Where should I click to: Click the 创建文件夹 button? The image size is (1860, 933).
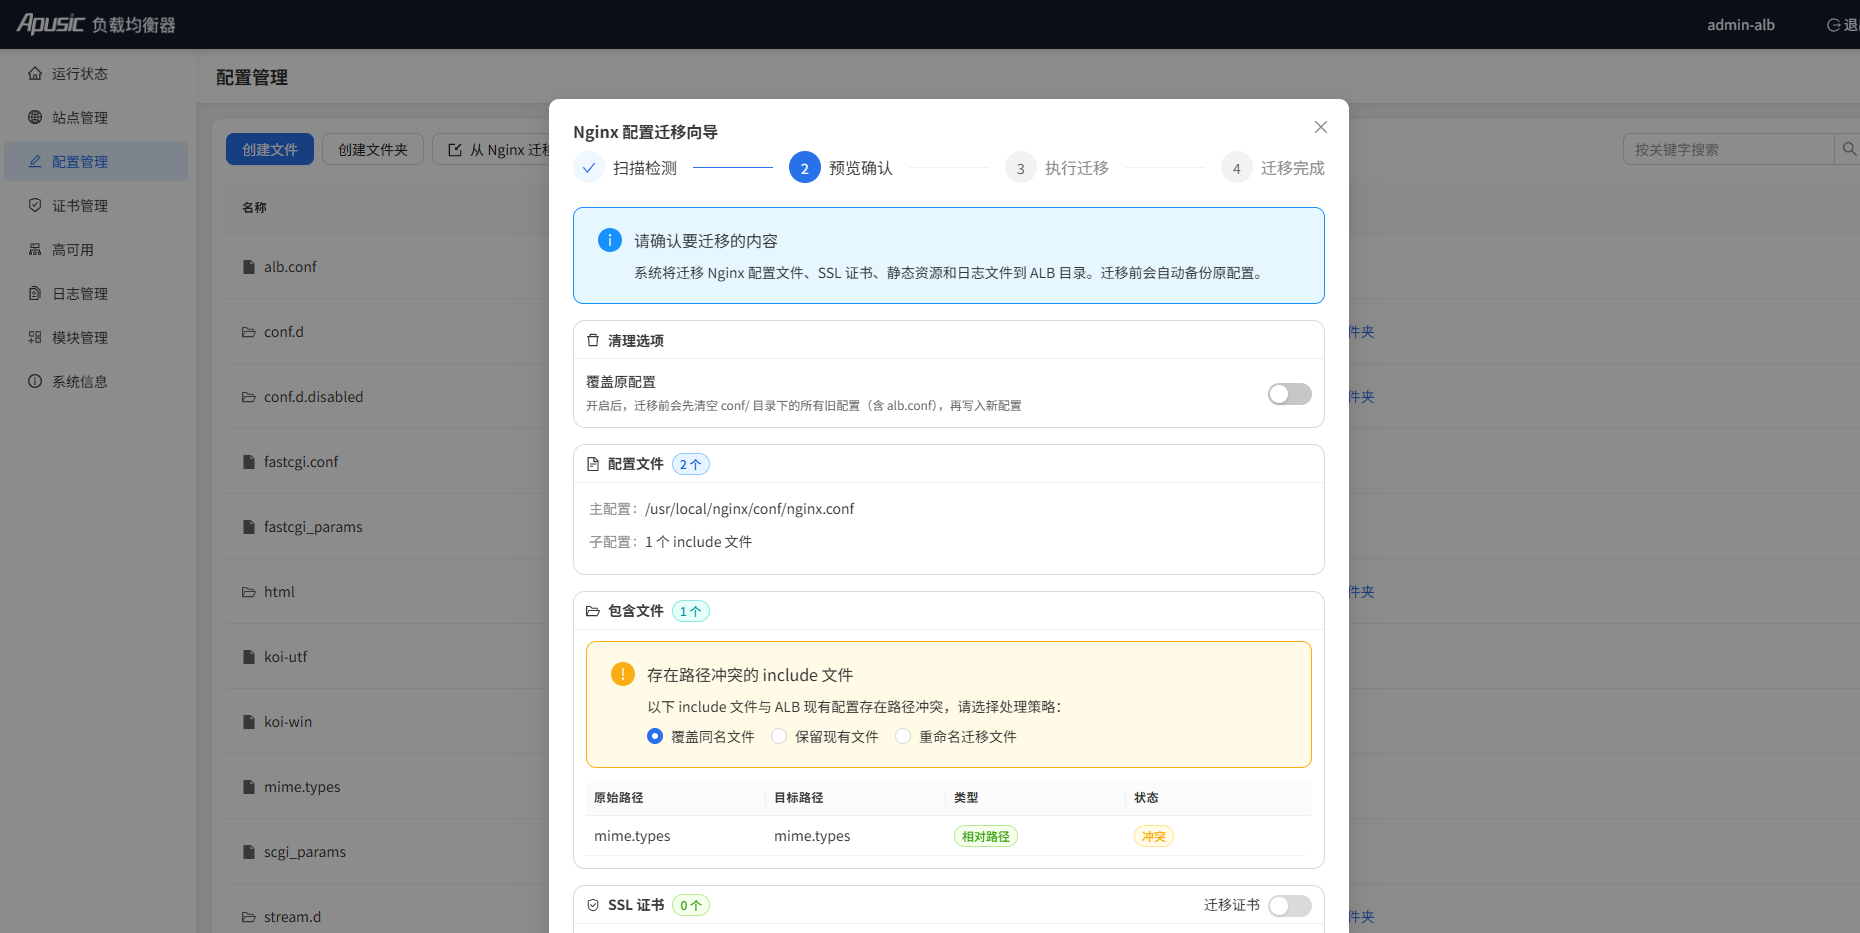[373, 149]
